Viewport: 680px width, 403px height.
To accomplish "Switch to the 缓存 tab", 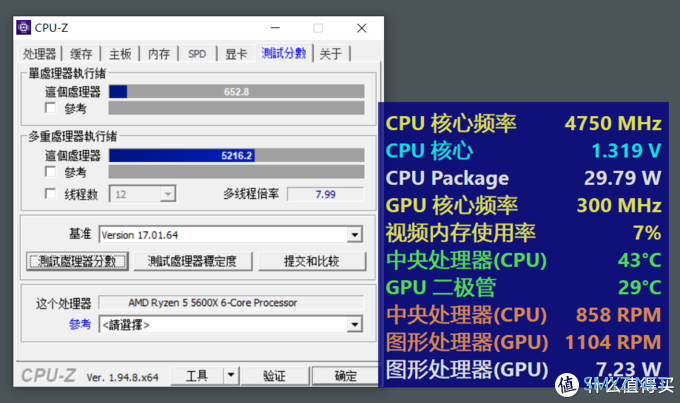I will coord(81,54).
